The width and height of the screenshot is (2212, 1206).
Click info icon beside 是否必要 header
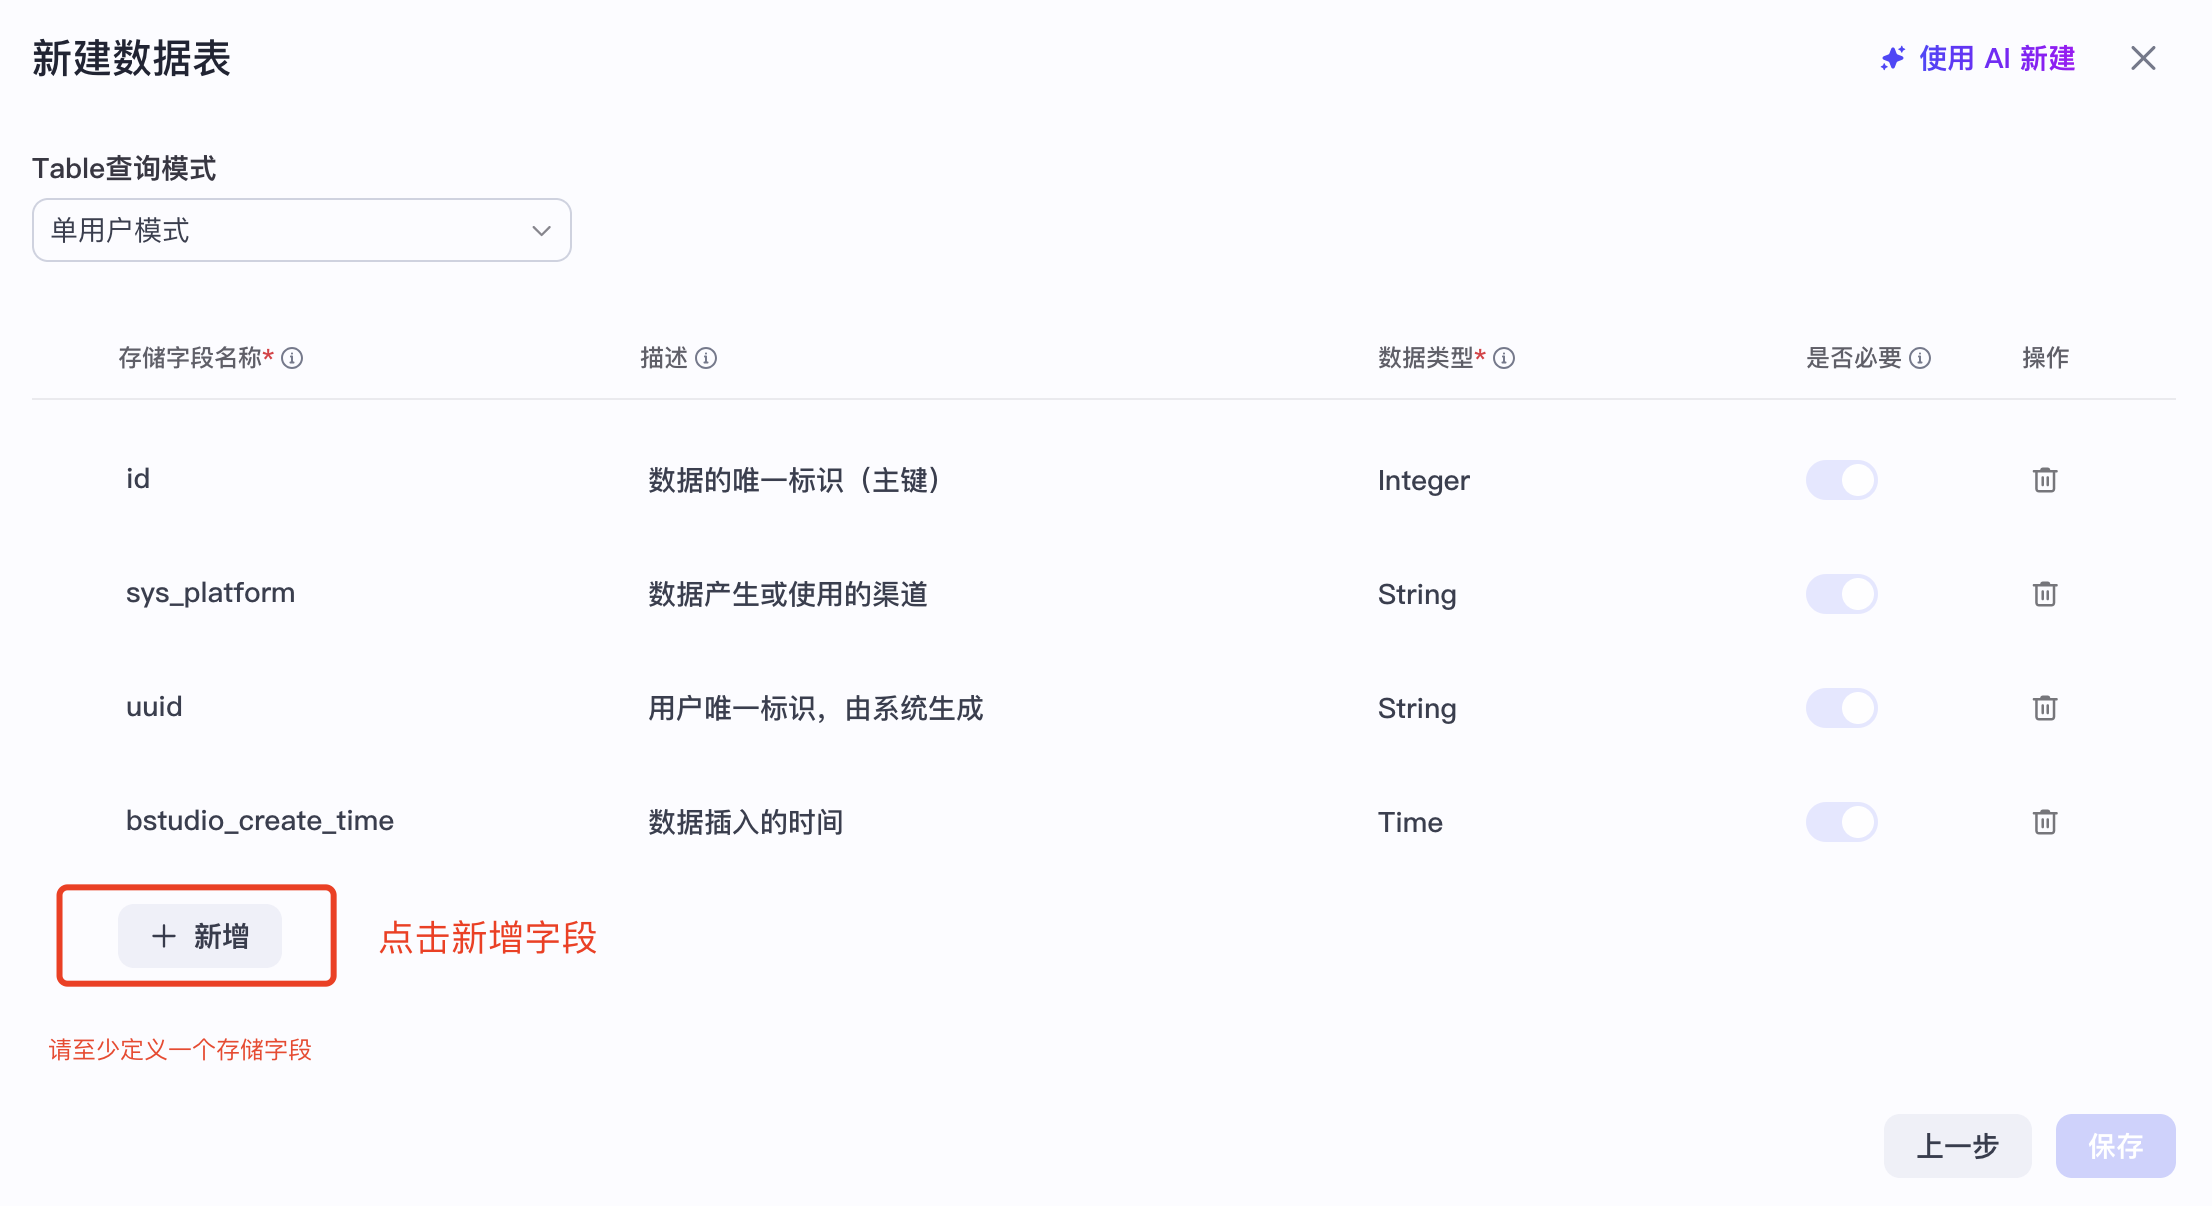[x=1920, y=358]
